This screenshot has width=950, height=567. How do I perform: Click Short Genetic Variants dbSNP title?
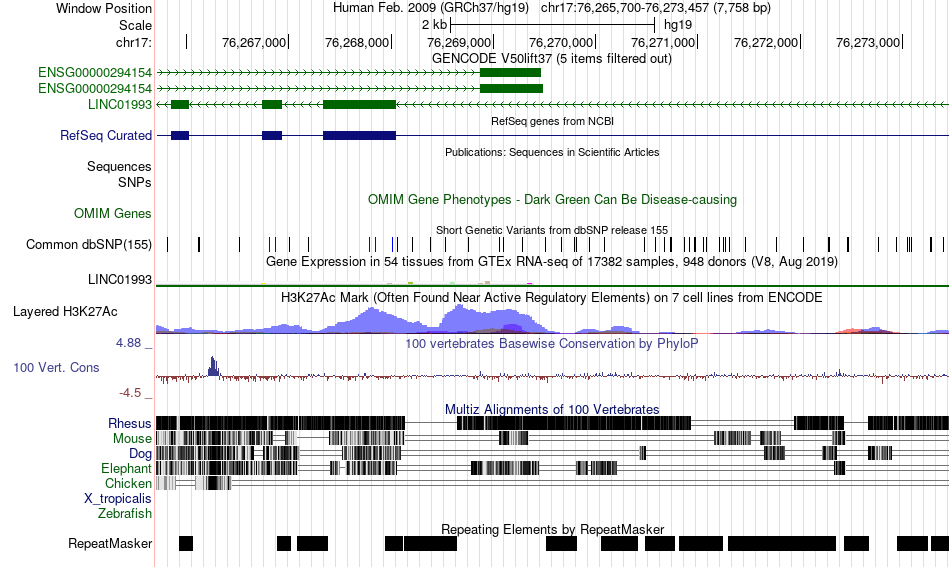pyautogui.click(x=552, y=230)
